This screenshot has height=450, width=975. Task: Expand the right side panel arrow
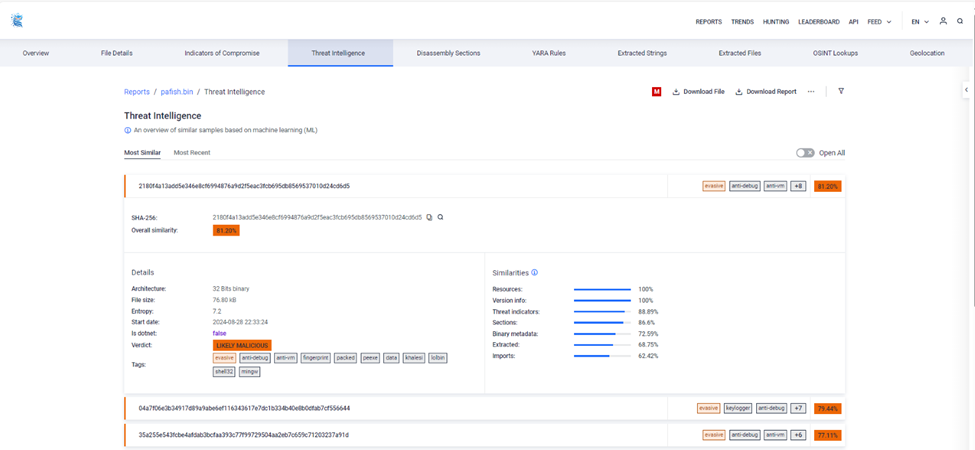966,90
